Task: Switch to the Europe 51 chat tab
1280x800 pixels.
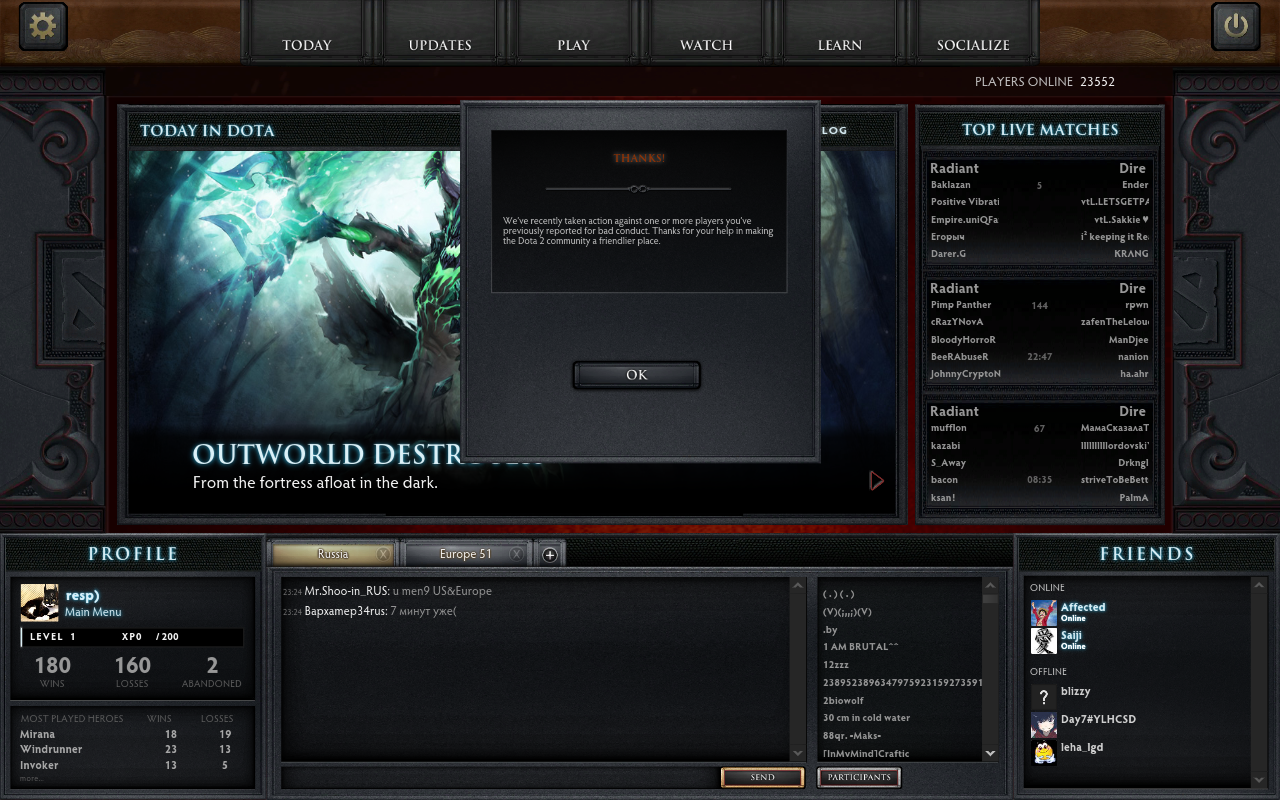Action: click(465, 553)
